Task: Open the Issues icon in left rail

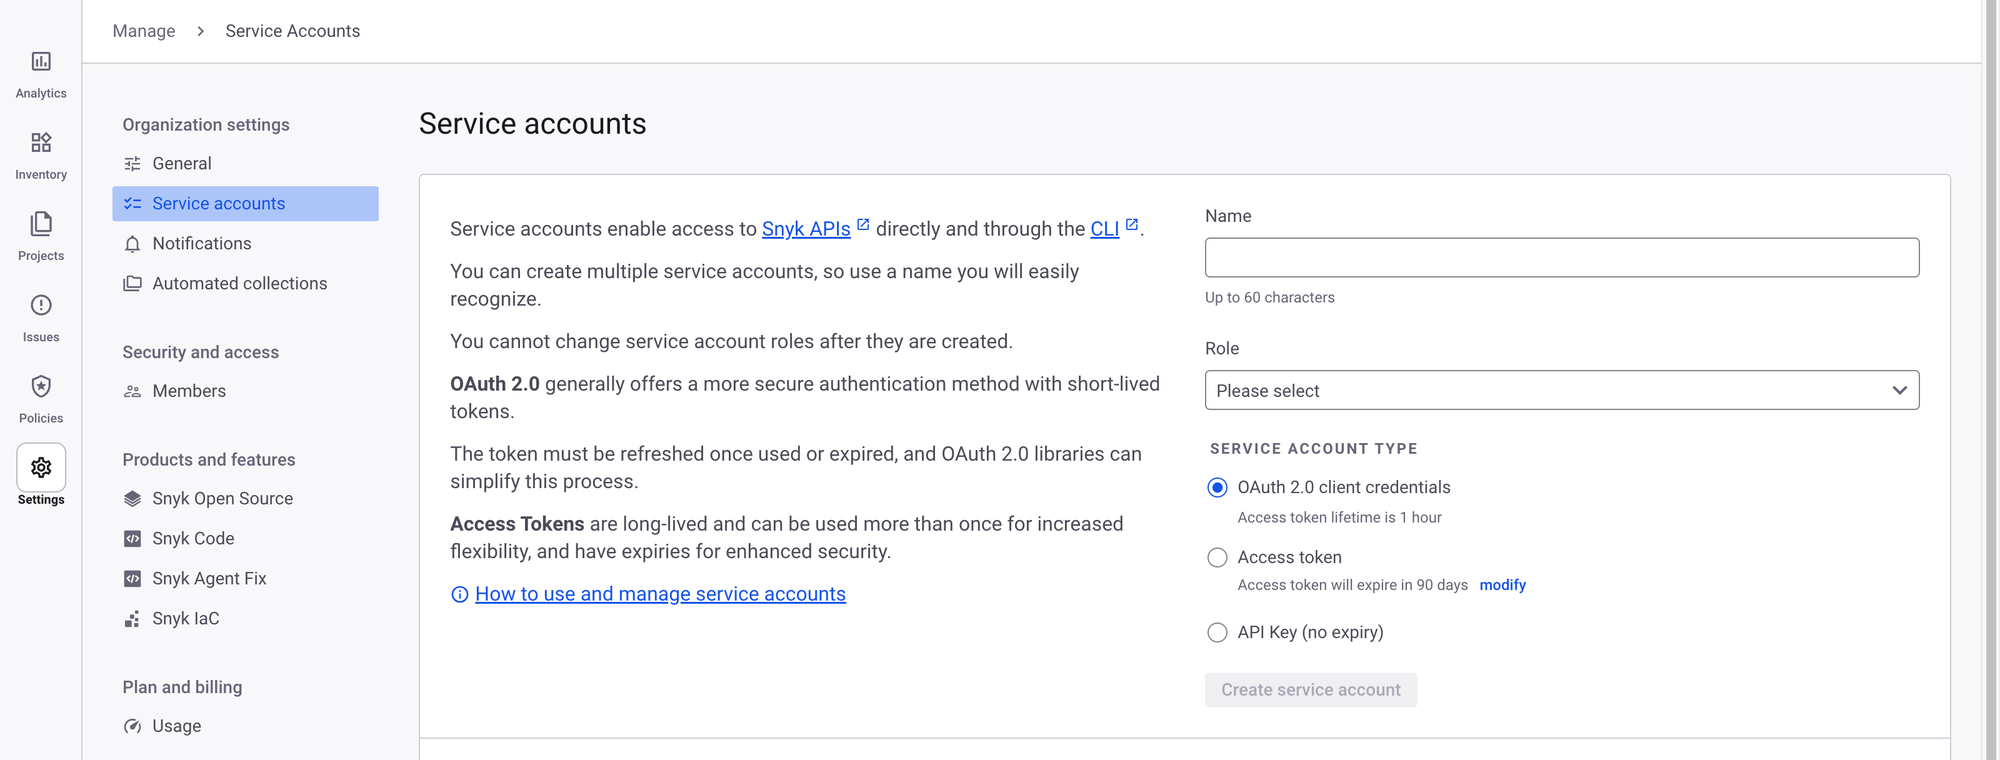Action: (41, 305)
